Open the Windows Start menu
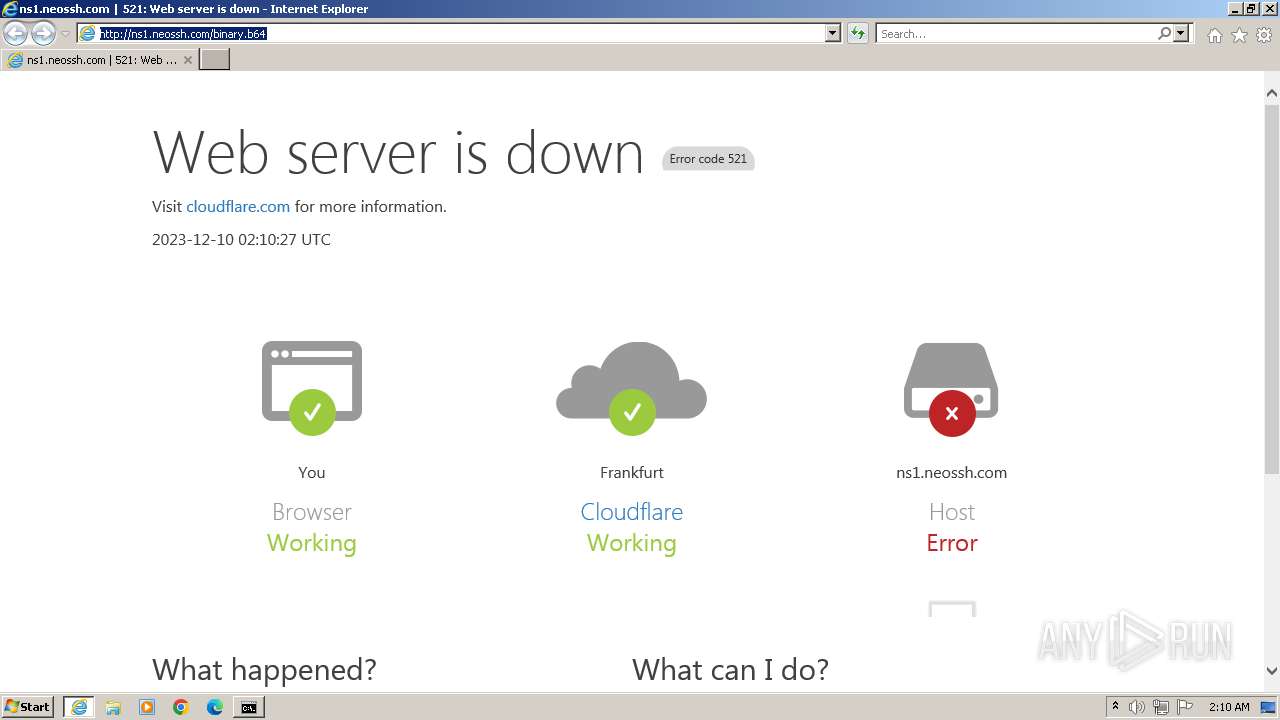The image size is (1280, 720). point(28,707)
